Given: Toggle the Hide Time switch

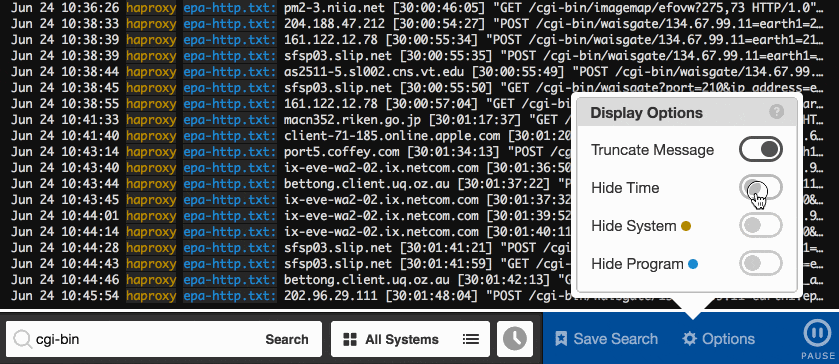Looking at the screenshot, I should point(761,188).
